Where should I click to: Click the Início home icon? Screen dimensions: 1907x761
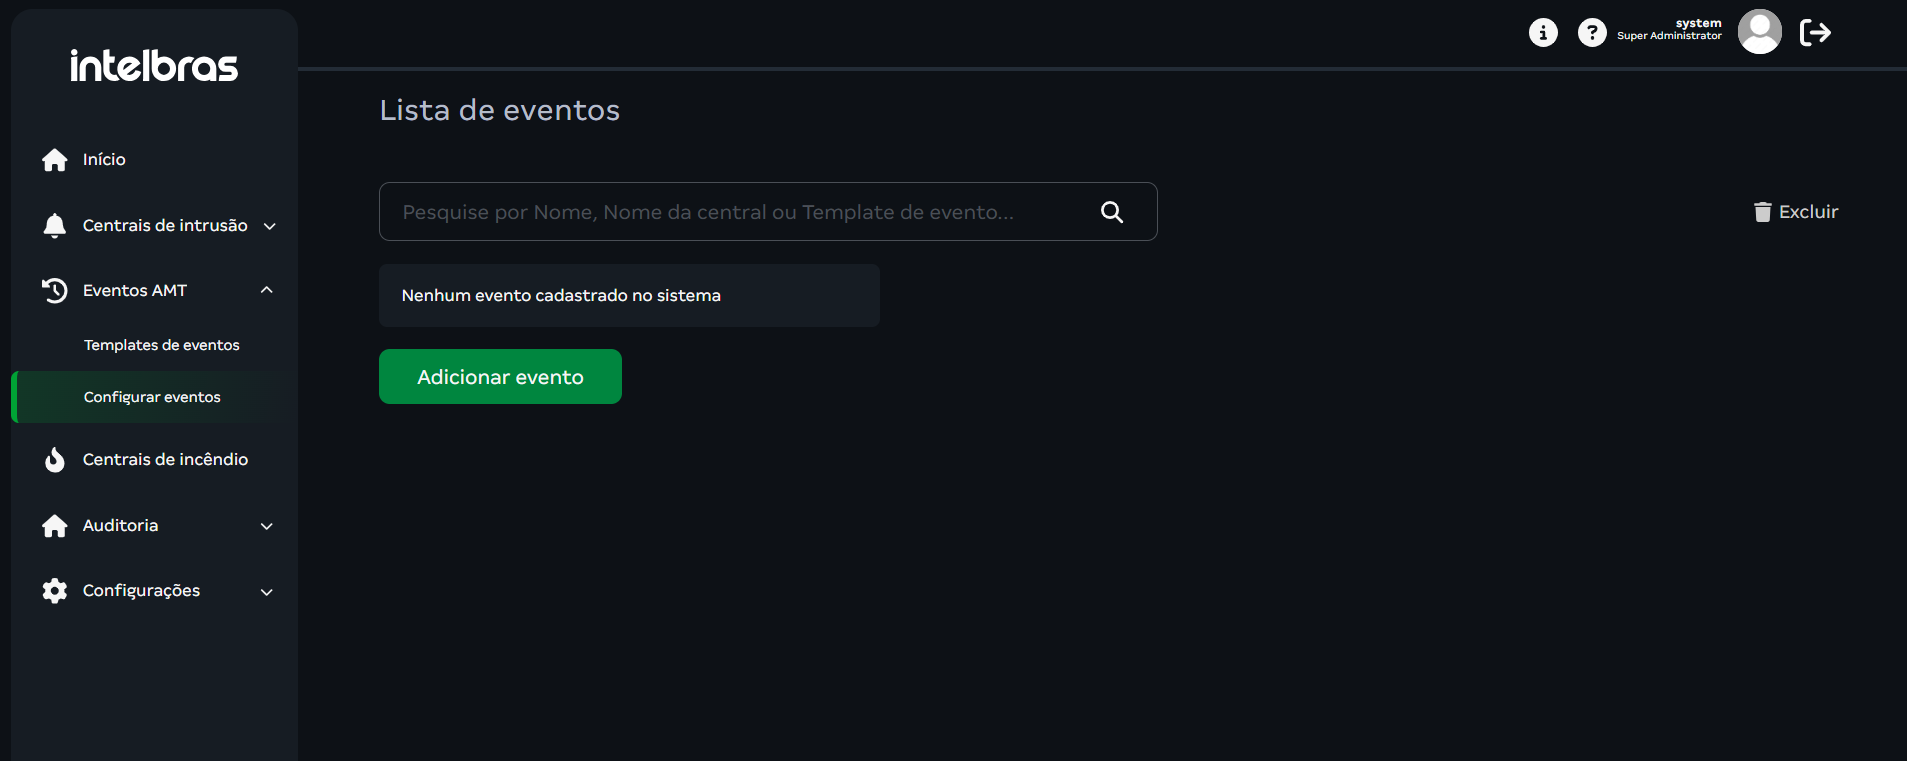point(55,160)
